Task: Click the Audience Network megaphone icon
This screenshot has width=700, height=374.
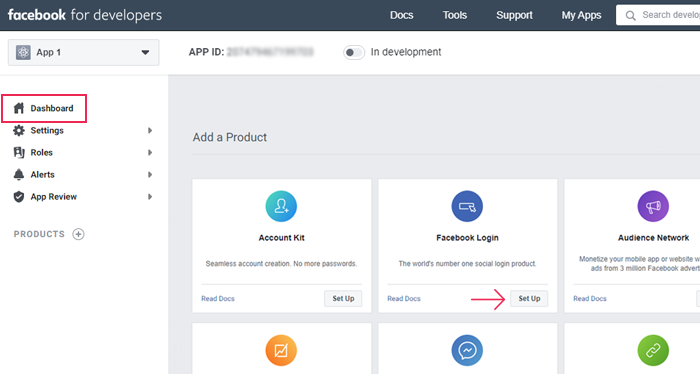Action: (653, 206)
